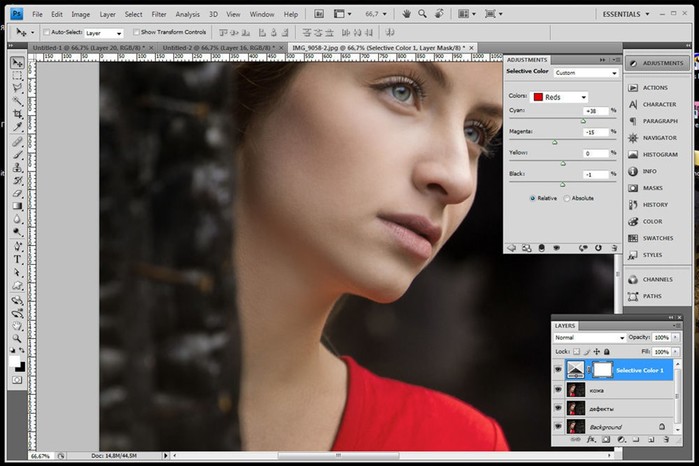Switch to the Untitled-2 document tab
This screenshot has width=699, height=466.
coord(223,47)
